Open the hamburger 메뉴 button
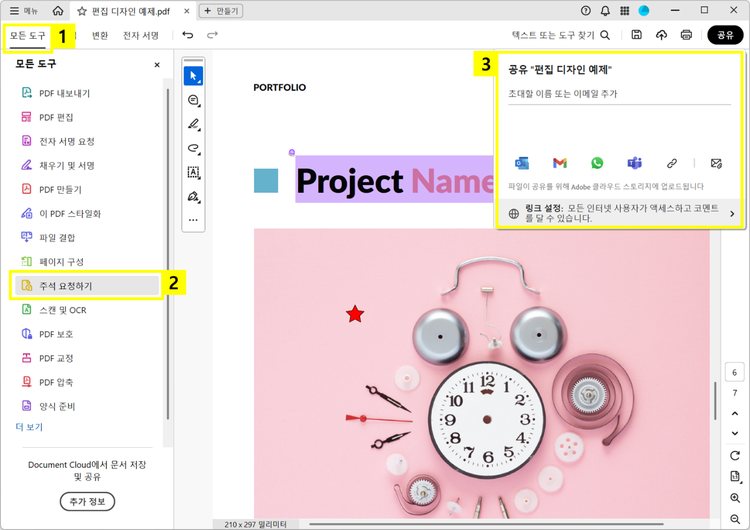Image resolution: width=750 pixels, height=530 pixels. 24,11
